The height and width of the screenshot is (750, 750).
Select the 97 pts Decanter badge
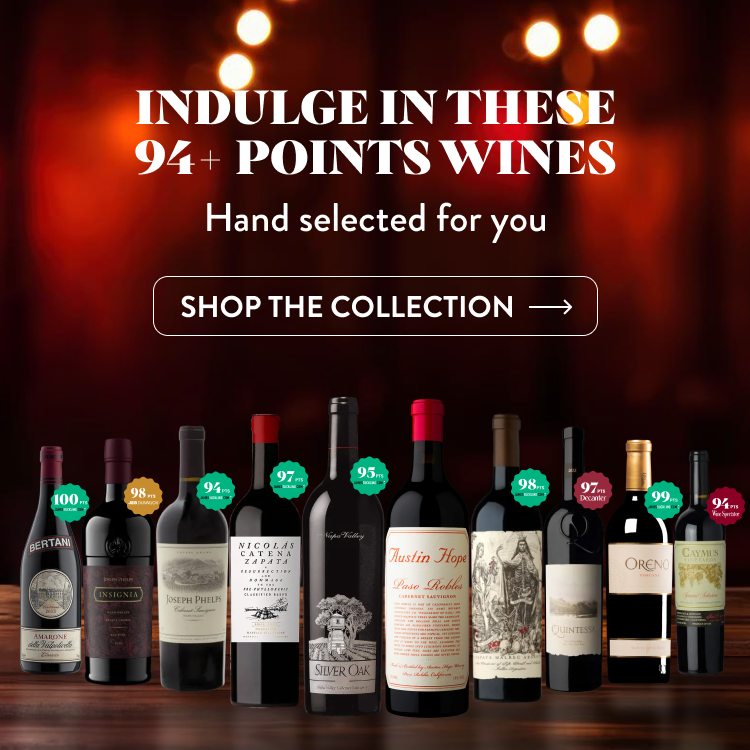tap(593, 490)
